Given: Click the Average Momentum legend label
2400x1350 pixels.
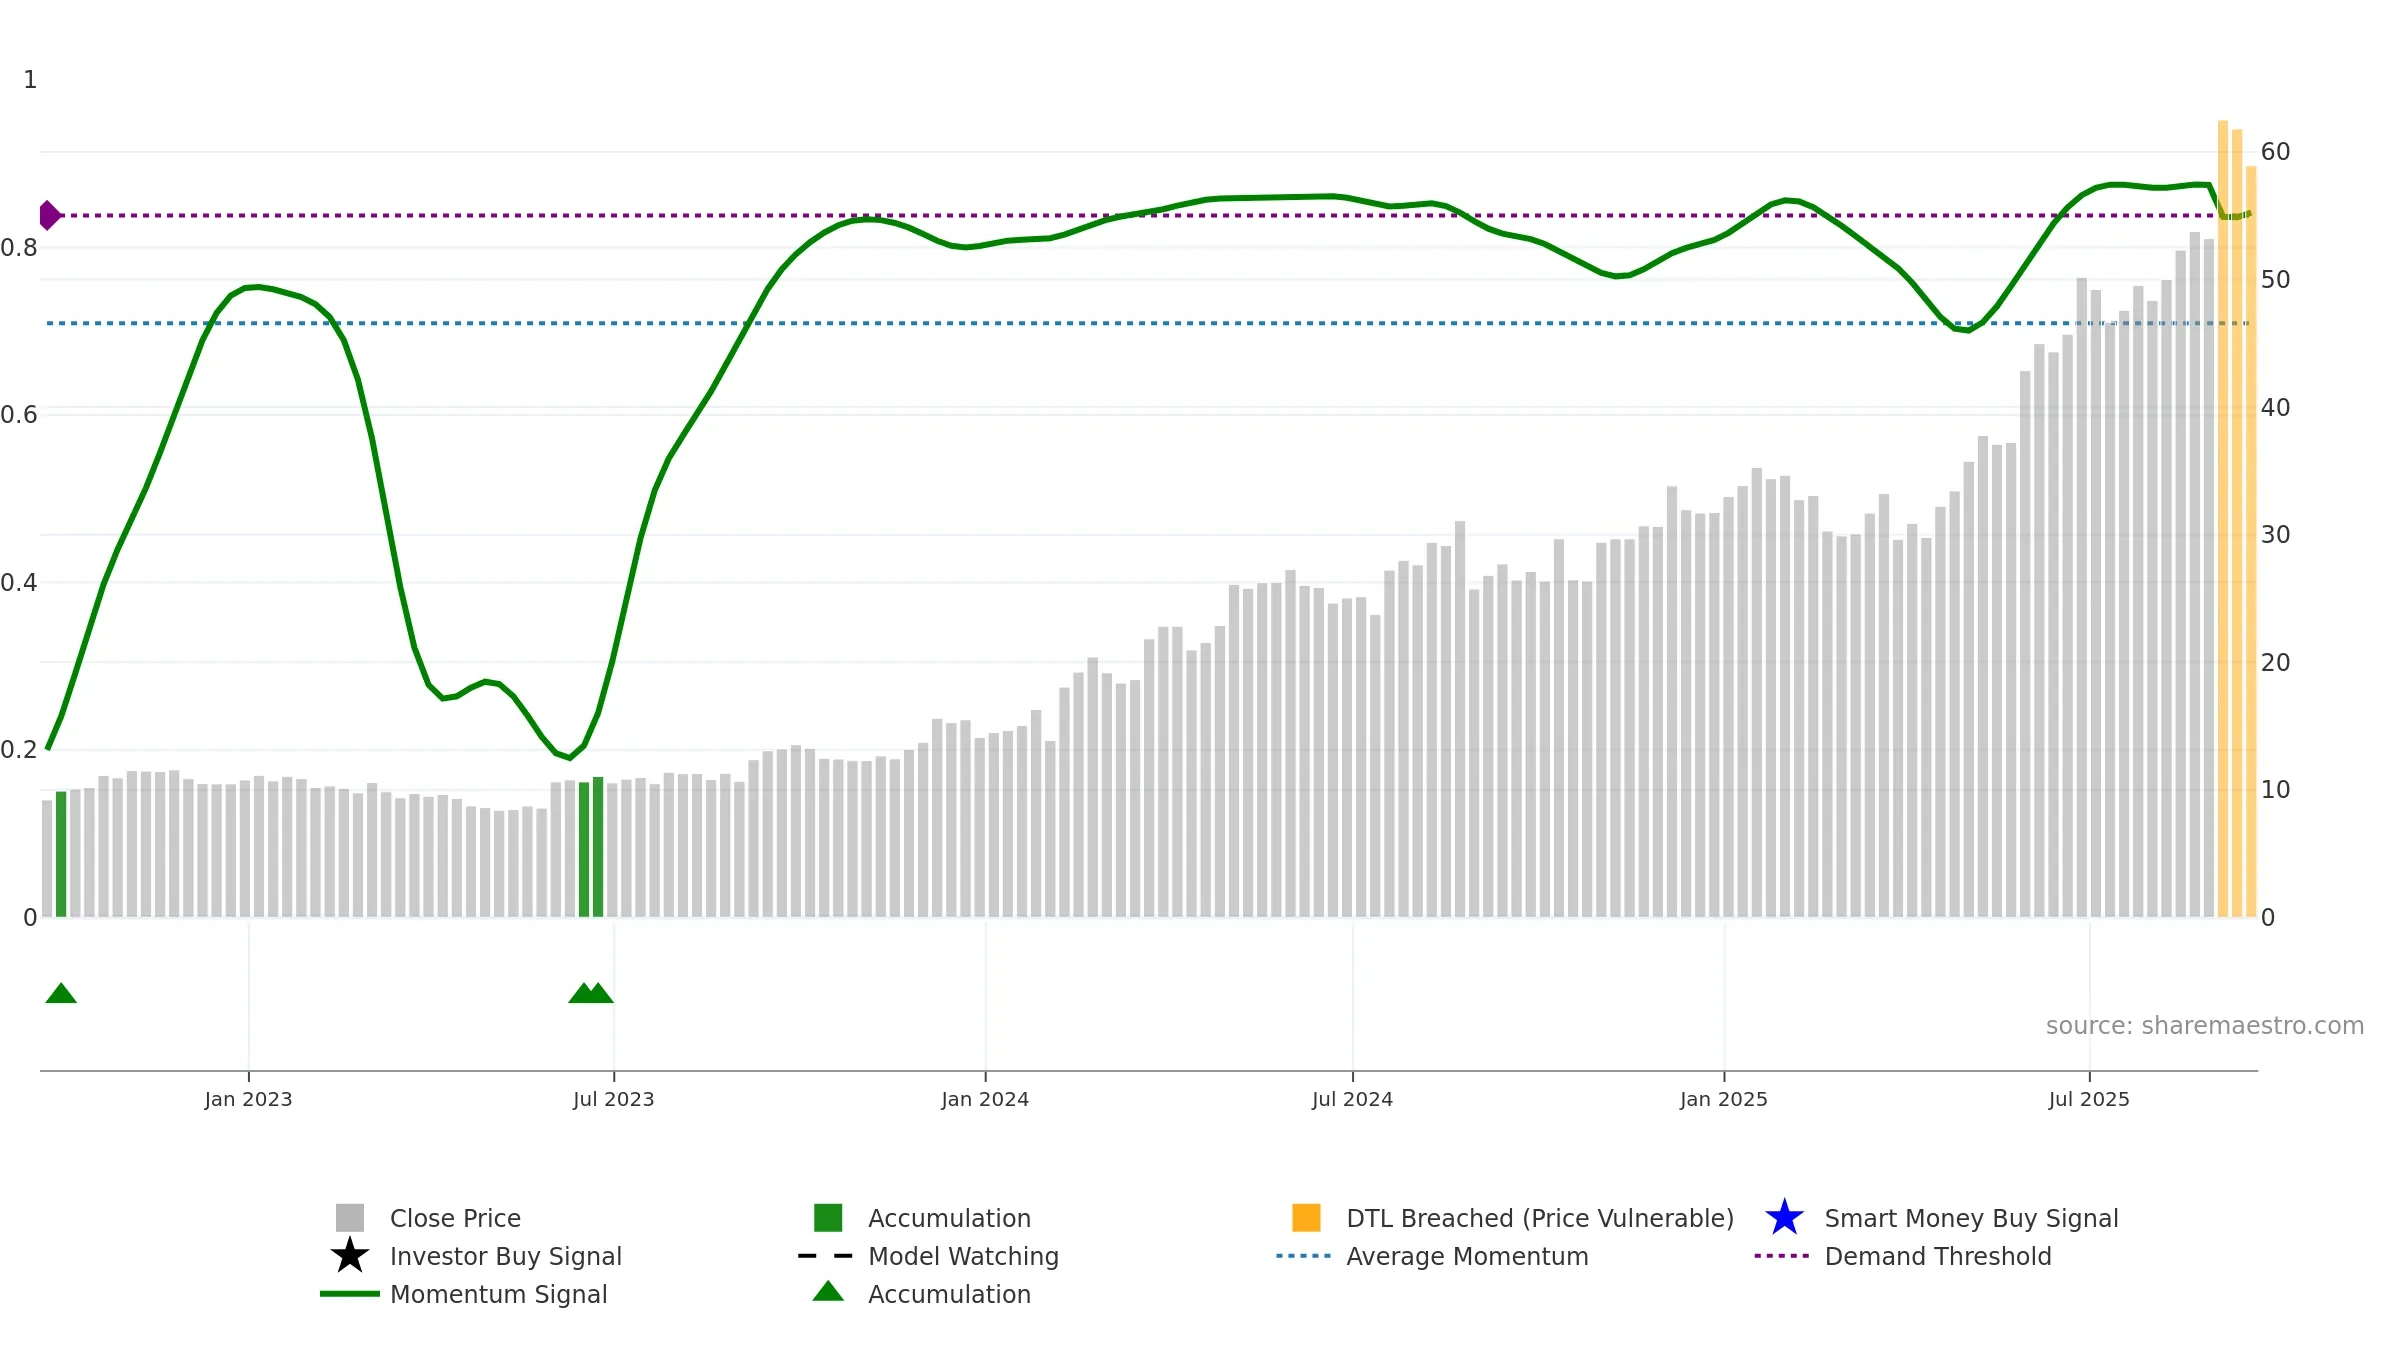Looking at the screenshot, I should pyautogui.click(x=1467, y=1256).
